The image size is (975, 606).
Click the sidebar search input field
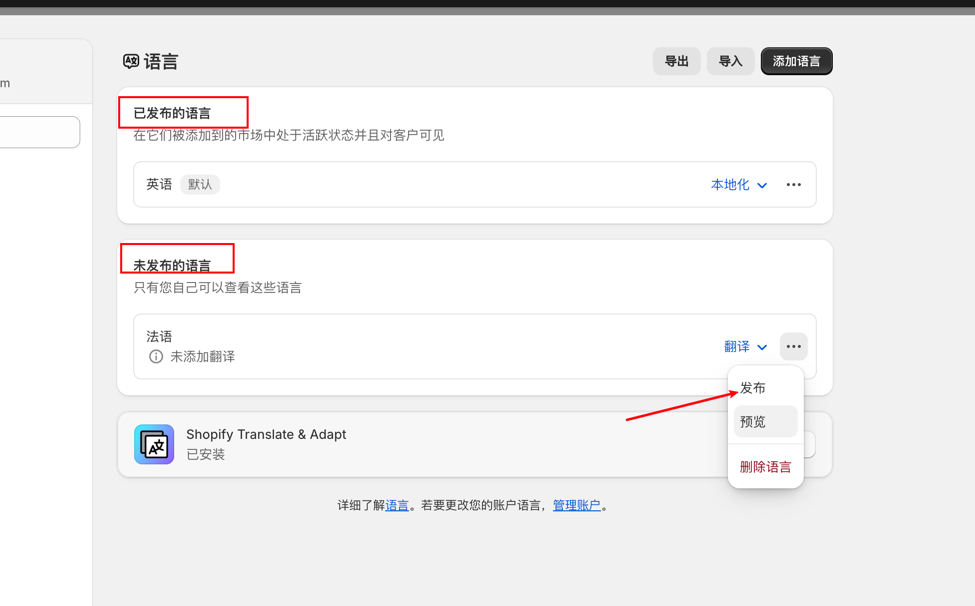(x=39, y=132)
